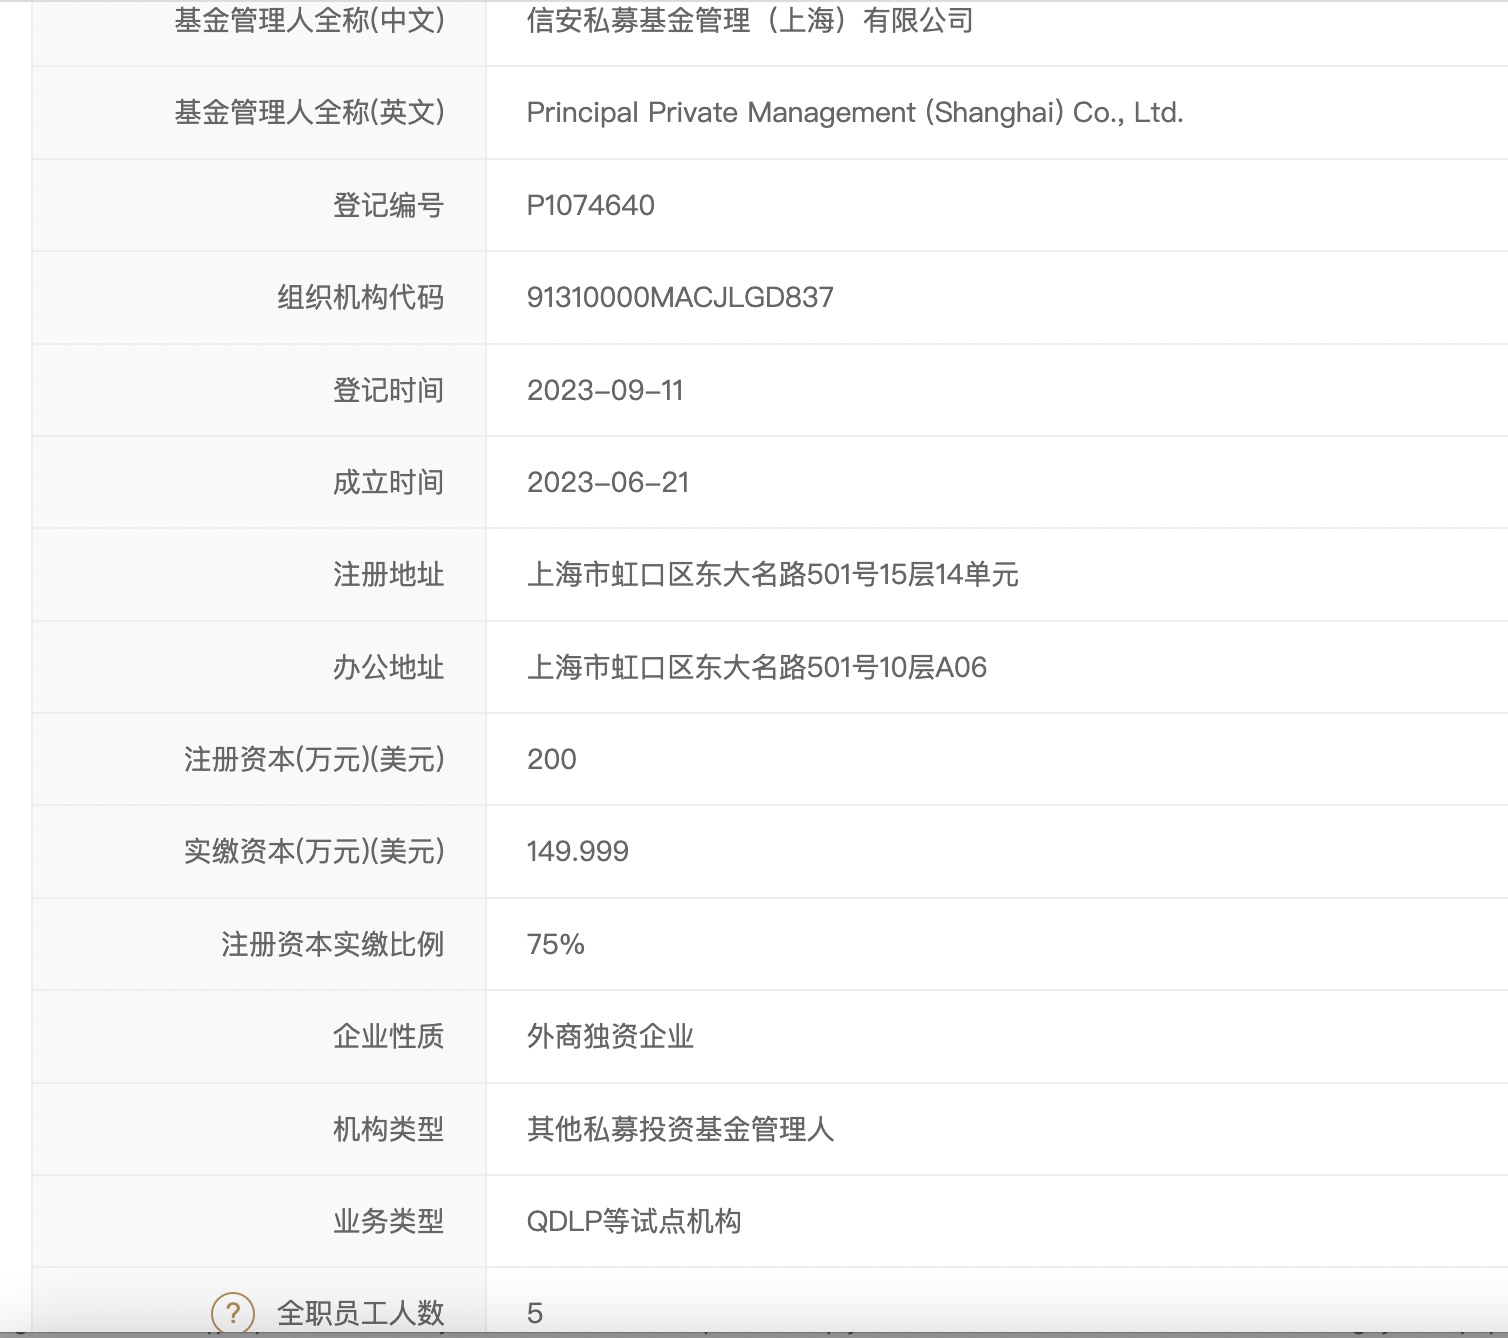Image resolution: width=1508 pixels, height=1338 pixels.
Task: Click the founding date 2023-06-21
Action: (x=608, y=482)
